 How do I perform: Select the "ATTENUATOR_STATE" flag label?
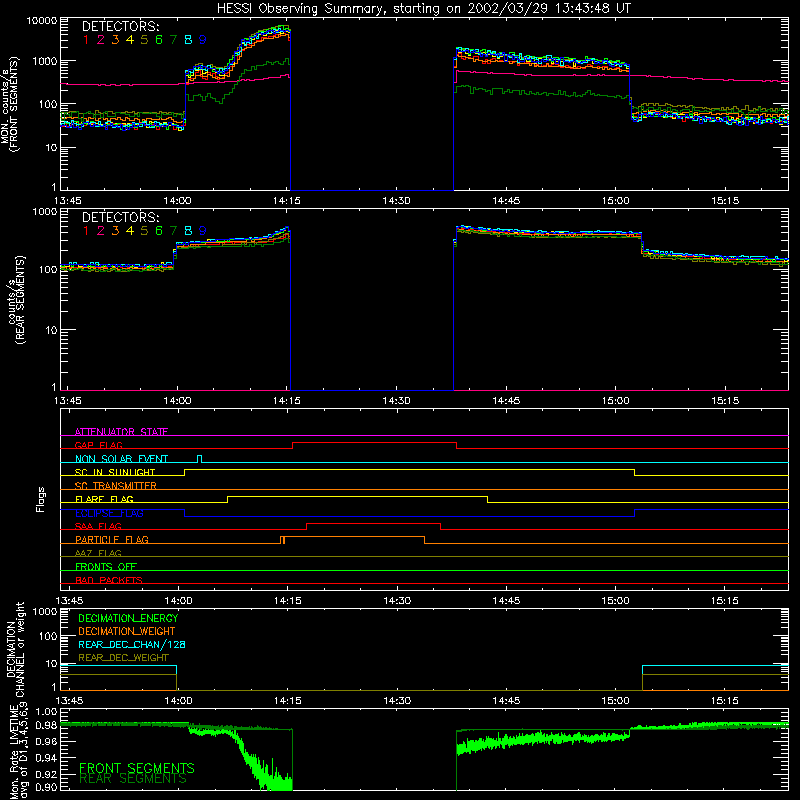tap(121, 432)
